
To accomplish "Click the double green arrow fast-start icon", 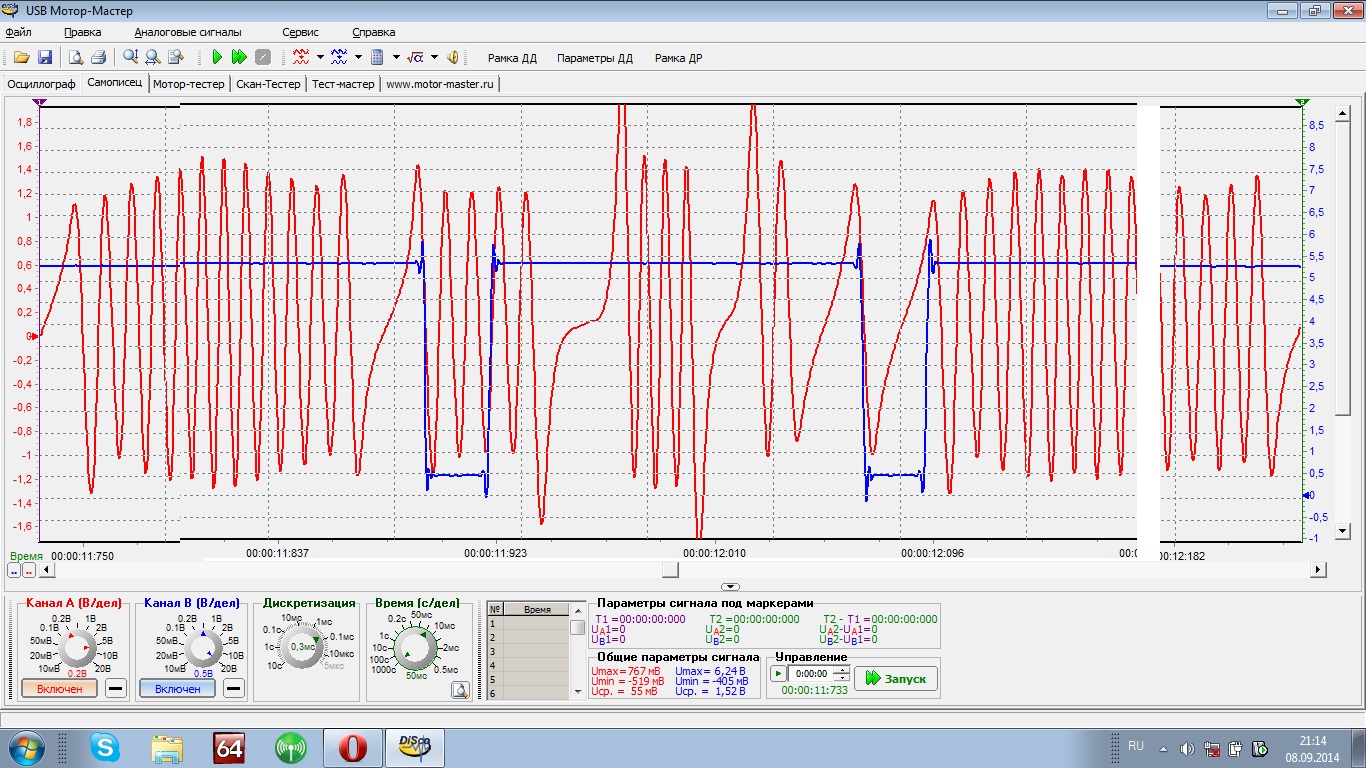I will (x=240, y=58).
